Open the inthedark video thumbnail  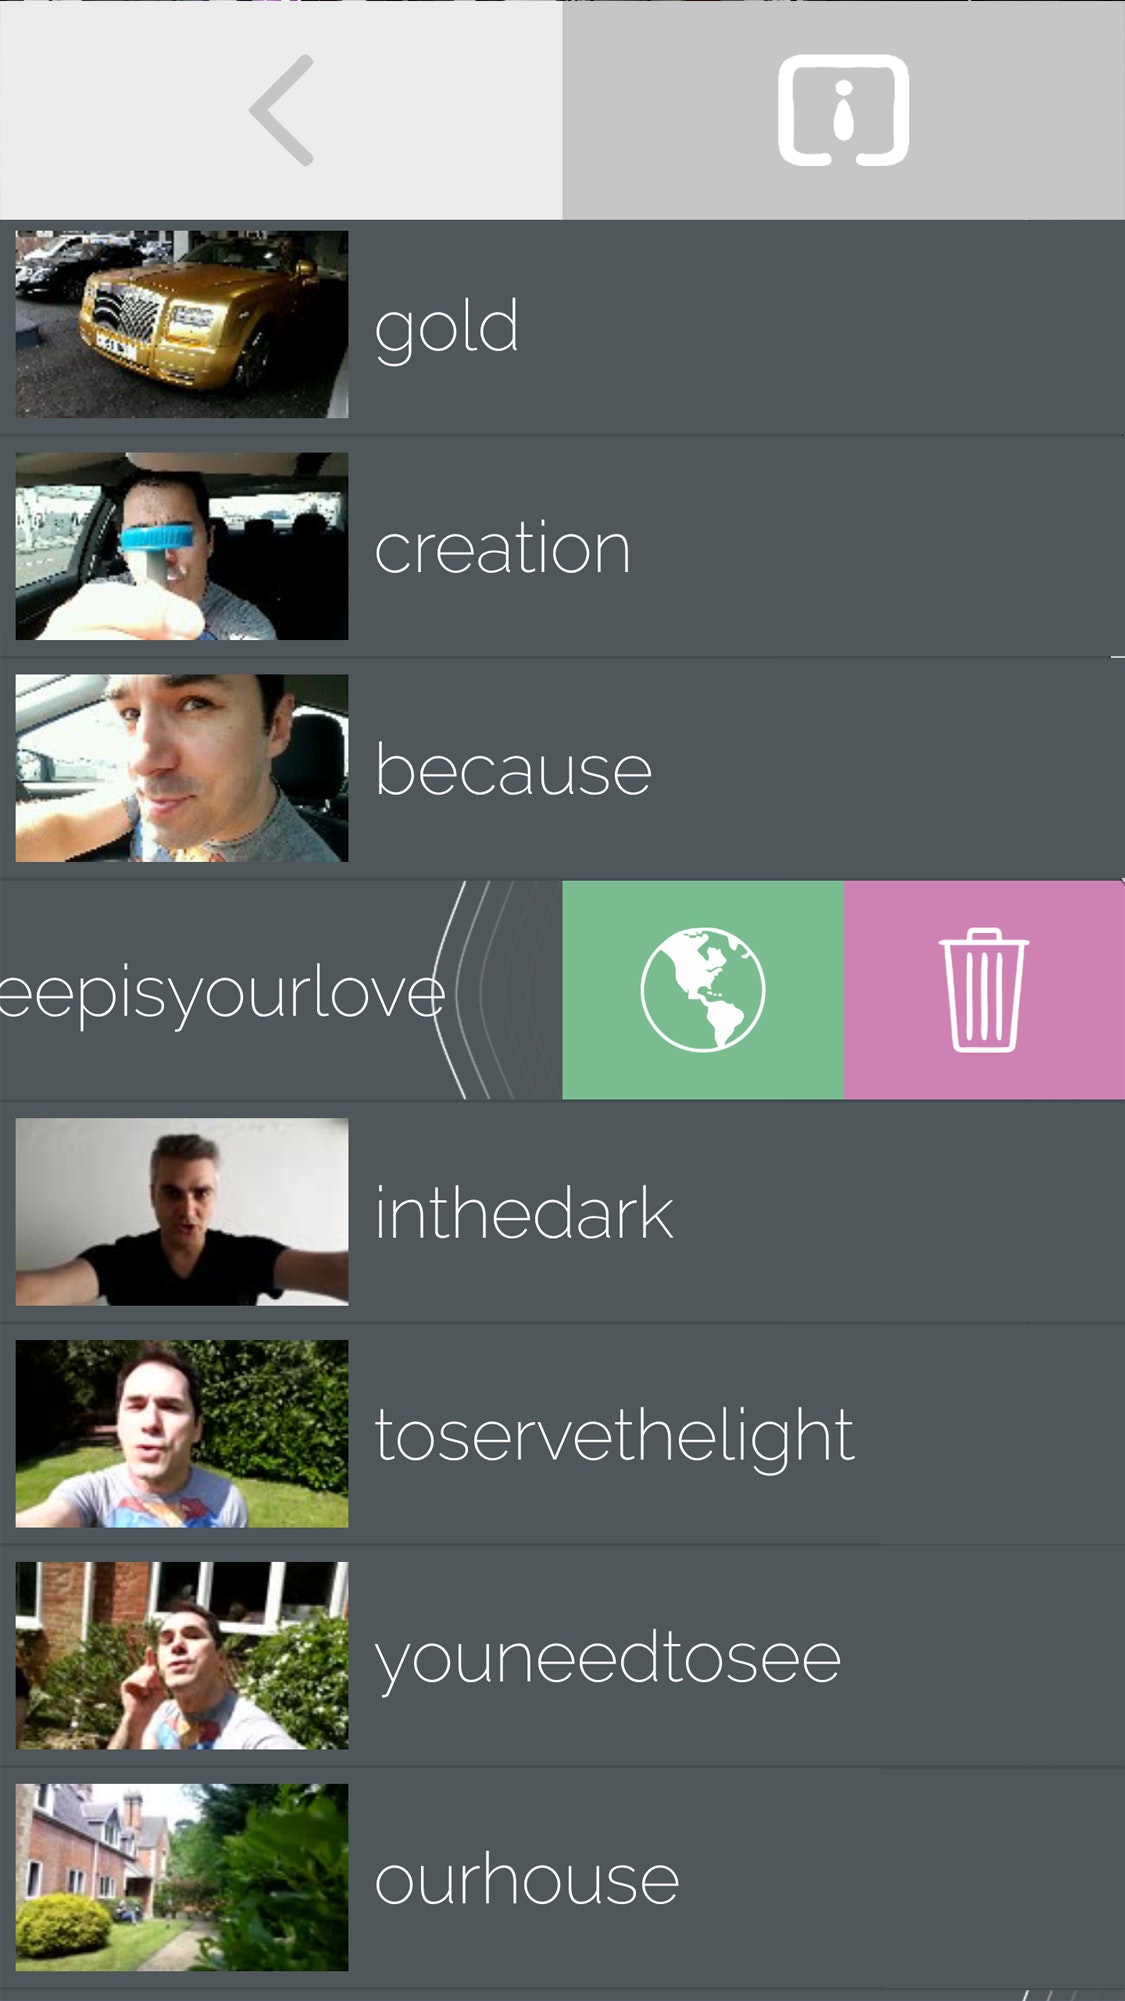click(182, 1212)
